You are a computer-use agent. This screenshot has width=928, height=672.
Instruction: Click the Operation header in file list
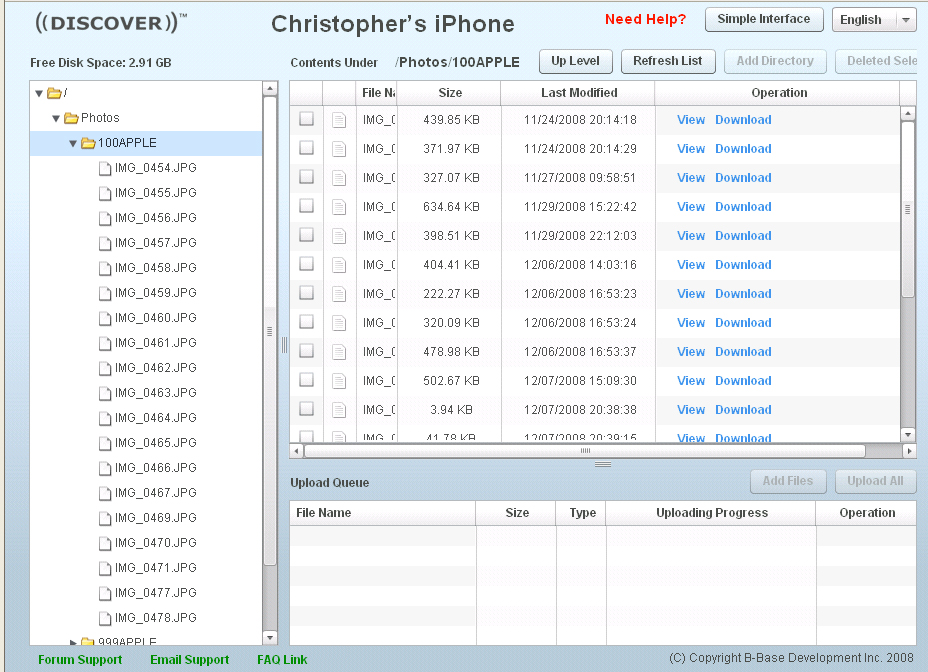[778, 93]
